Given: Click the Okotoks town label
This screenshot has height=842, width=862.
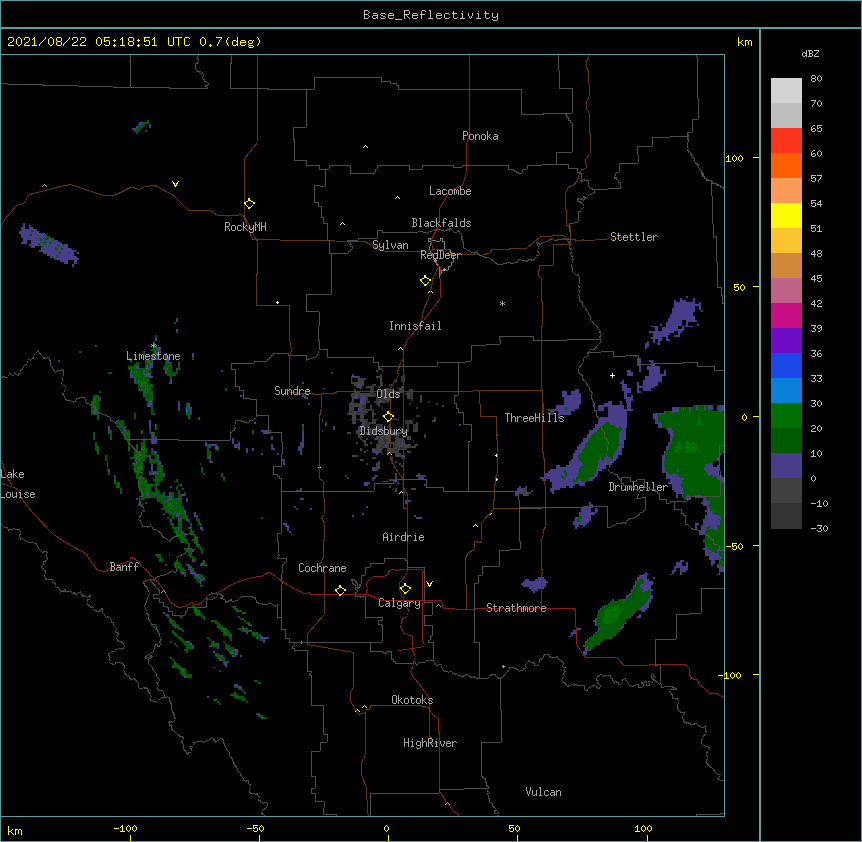Looking at the screenshot, I should point(412,700).
